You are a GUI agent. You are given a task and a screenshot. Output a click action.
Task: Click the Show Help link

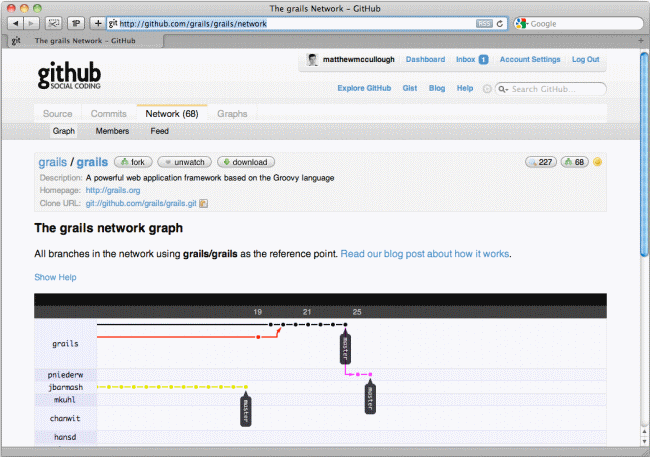55,277
